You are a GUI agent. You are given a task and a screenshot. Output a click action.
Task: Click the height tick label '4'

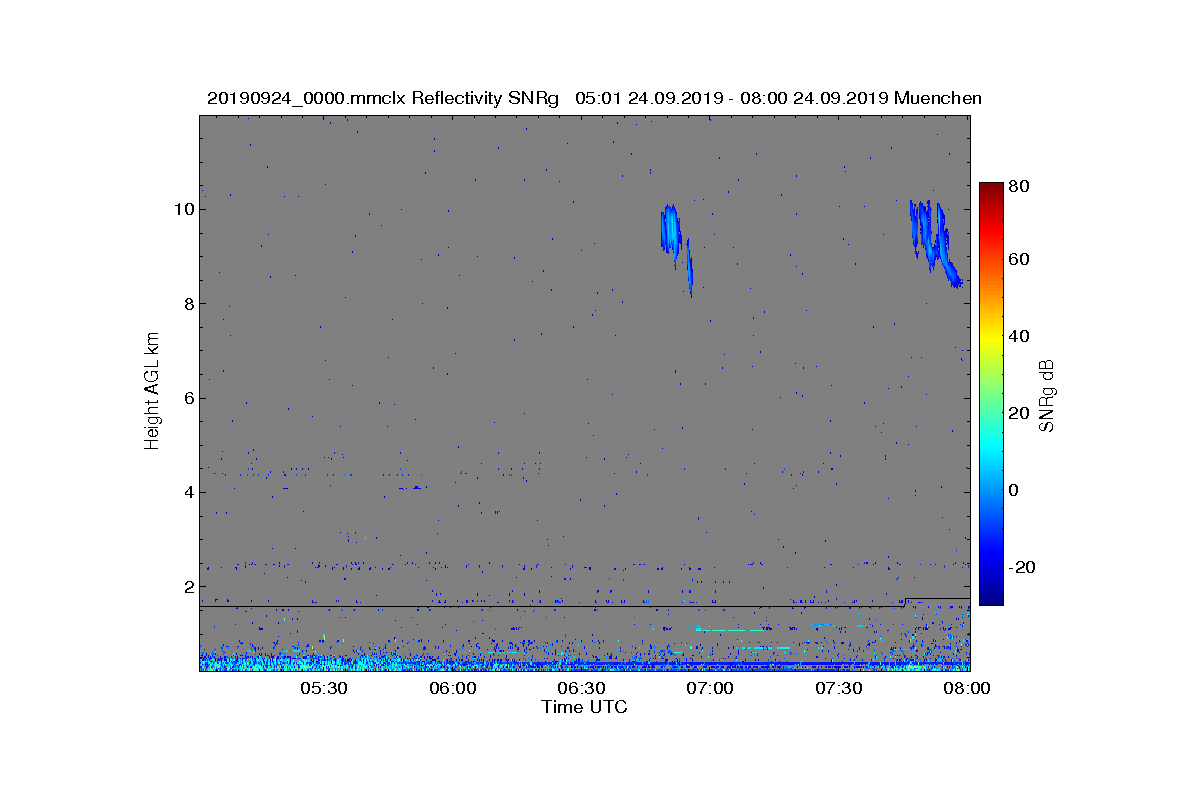(188, 492)
